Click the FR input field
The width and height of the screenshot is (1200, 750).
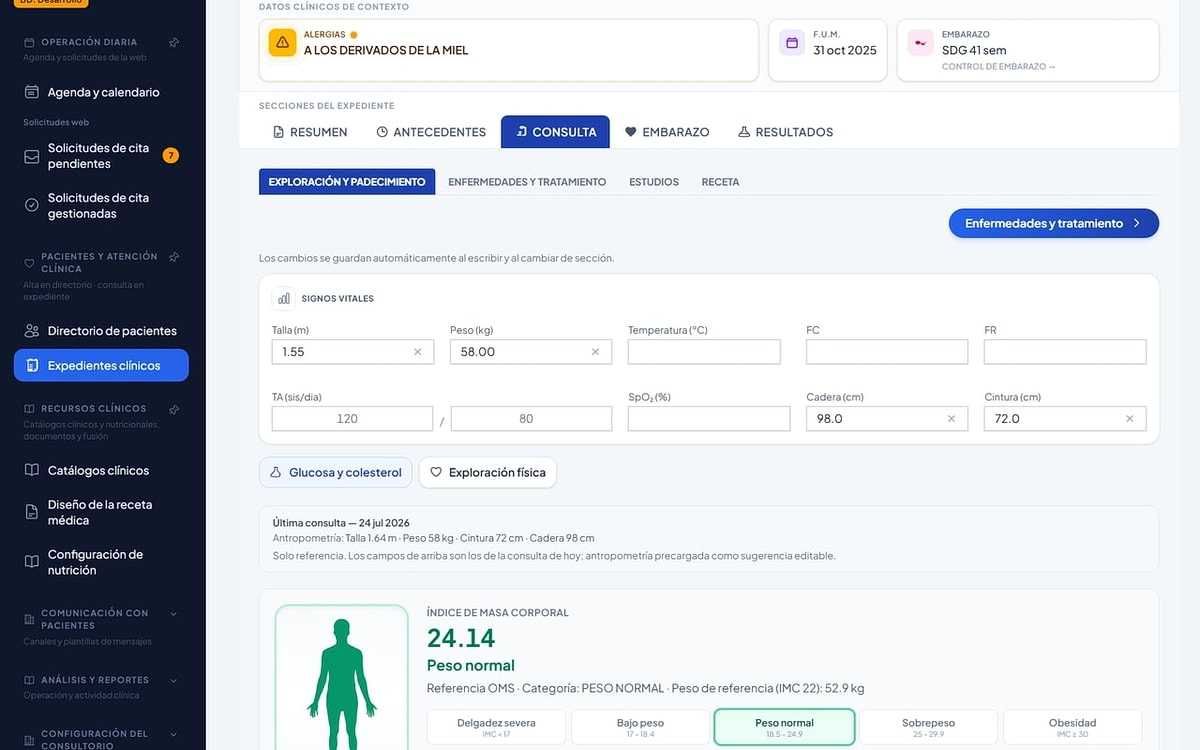[x=1065, y=352]
